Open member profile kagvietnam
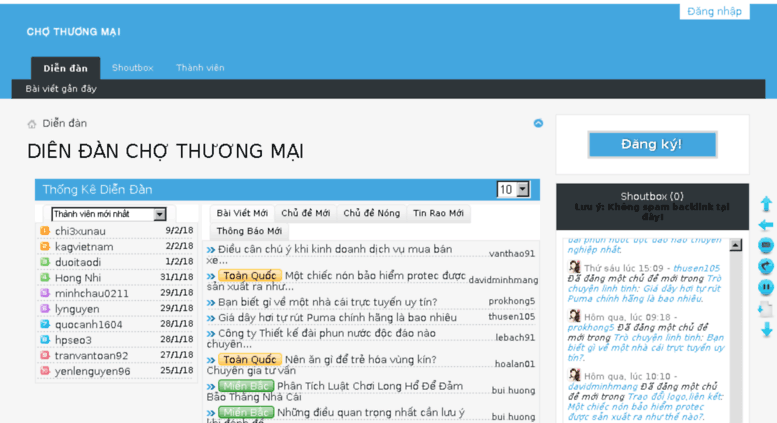Viewport: 777px width, 423px height. tap(84, 247)
